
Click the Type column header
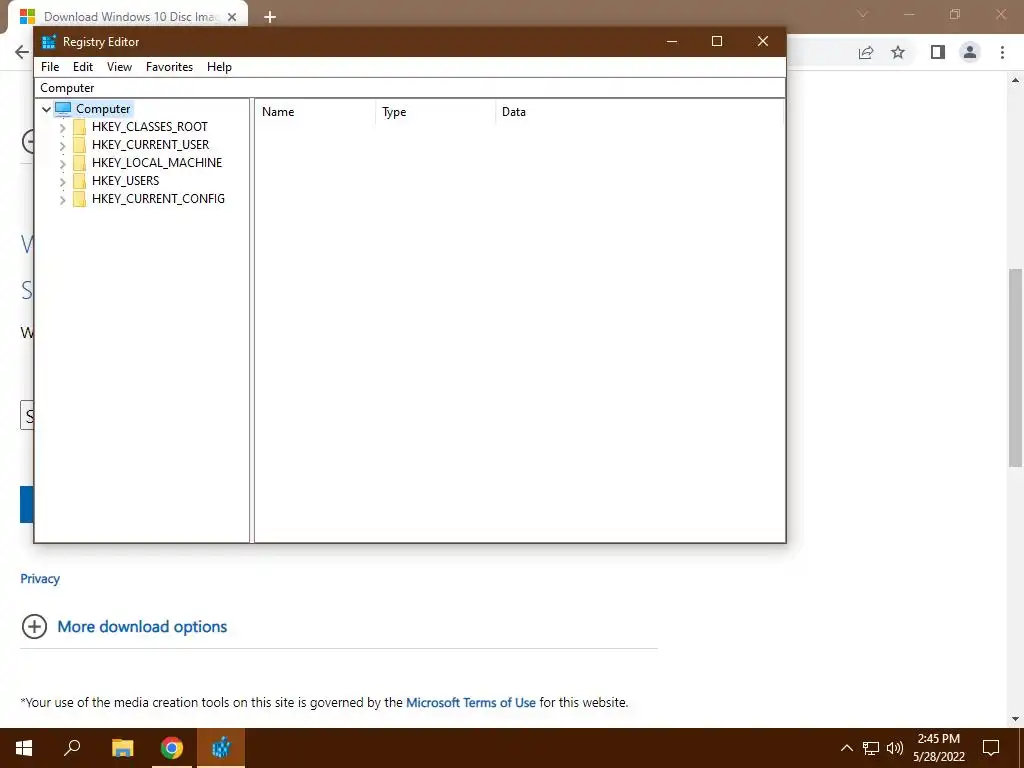[x=436, y=112]
